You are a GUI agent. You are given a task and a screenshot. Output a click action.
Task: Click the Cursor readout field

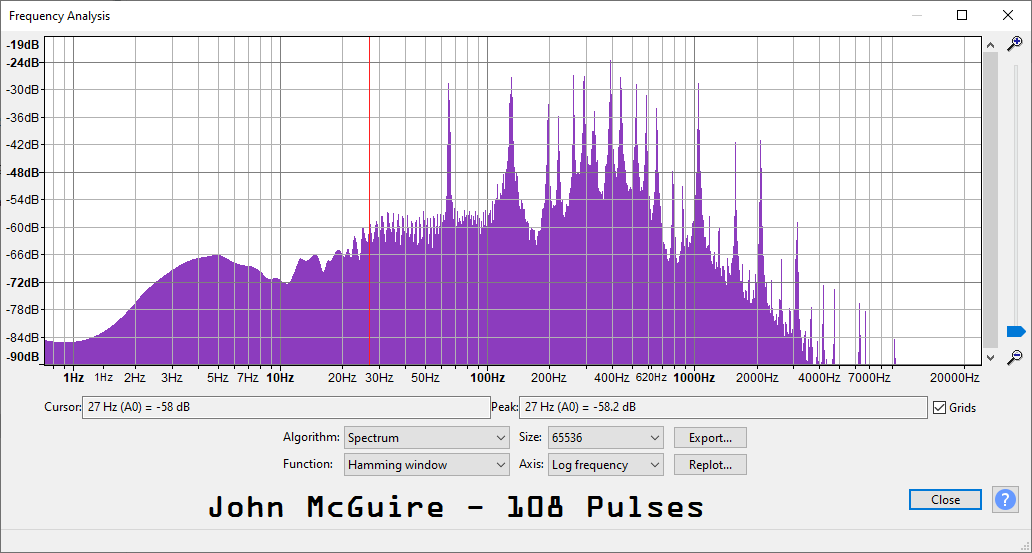286,408
